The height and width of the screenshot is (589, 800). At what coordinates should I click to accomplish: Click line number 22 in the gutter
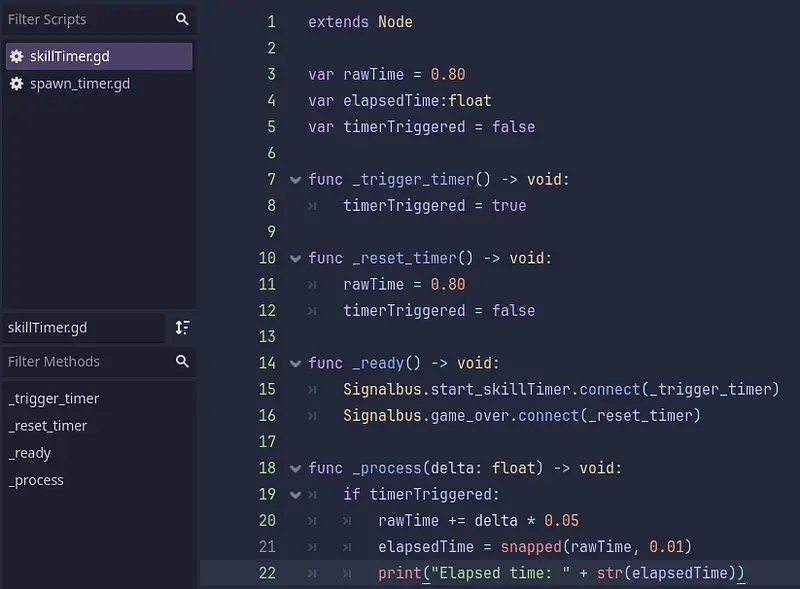pos(266,572)
